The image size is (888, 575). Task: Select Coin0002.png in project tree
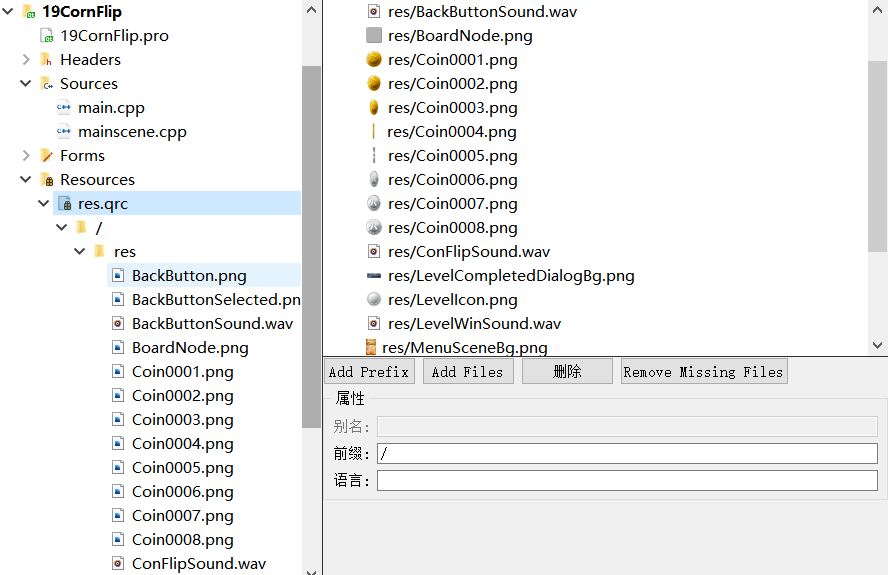[182, 395]
